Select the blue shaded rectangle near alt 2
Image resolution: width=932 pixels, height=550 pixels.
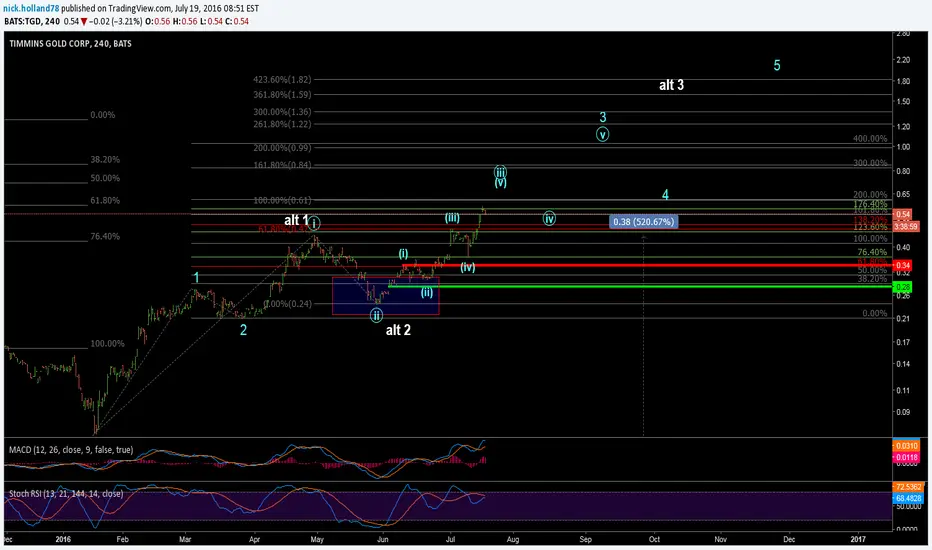point(385,296)
